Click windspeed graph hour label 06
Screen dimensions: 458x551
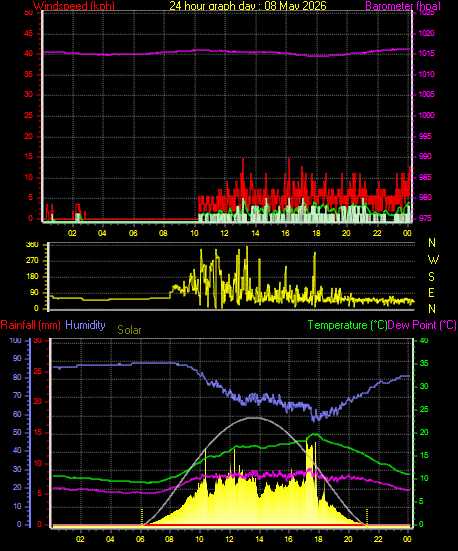[133, 233]
